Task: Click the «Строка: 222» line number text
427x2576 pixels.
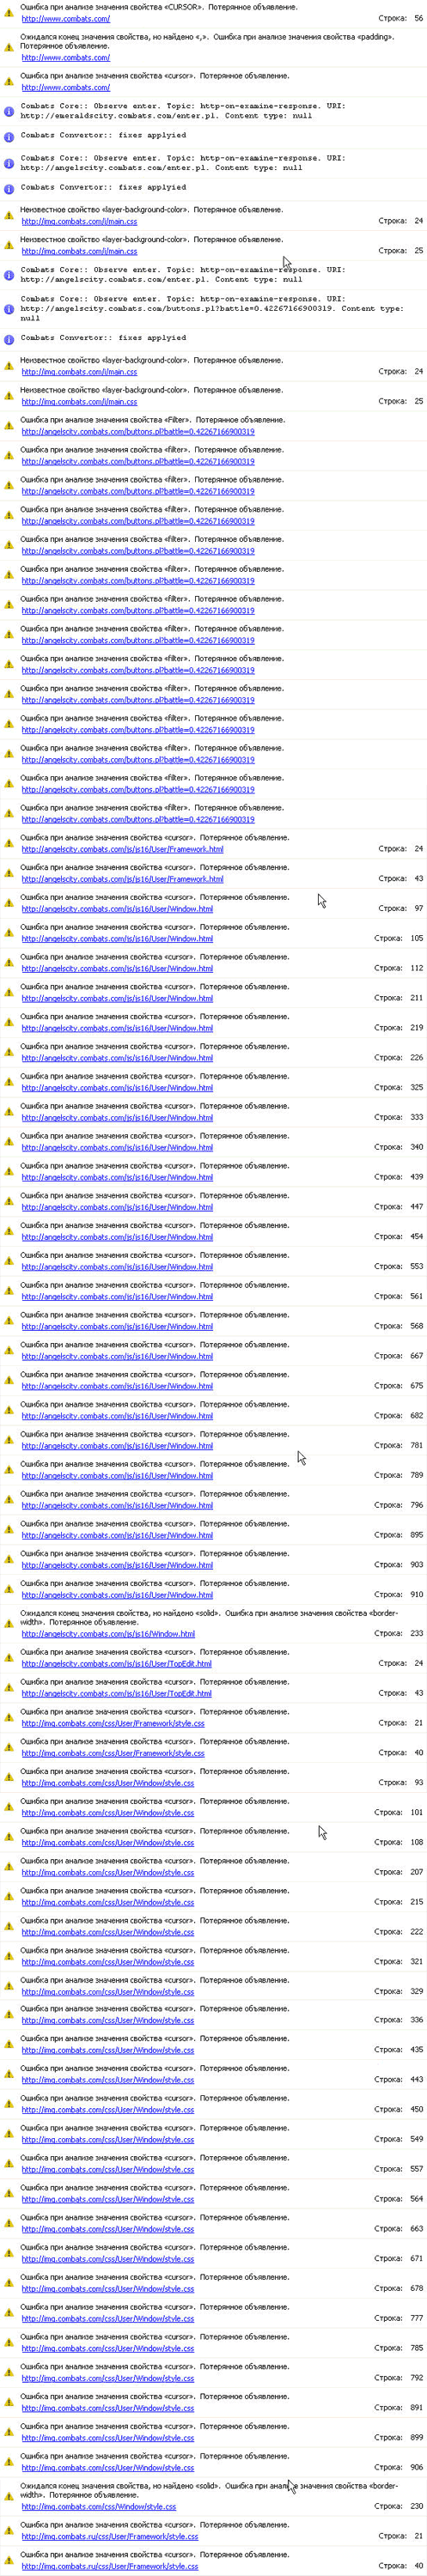Action: coord(399,1932)
